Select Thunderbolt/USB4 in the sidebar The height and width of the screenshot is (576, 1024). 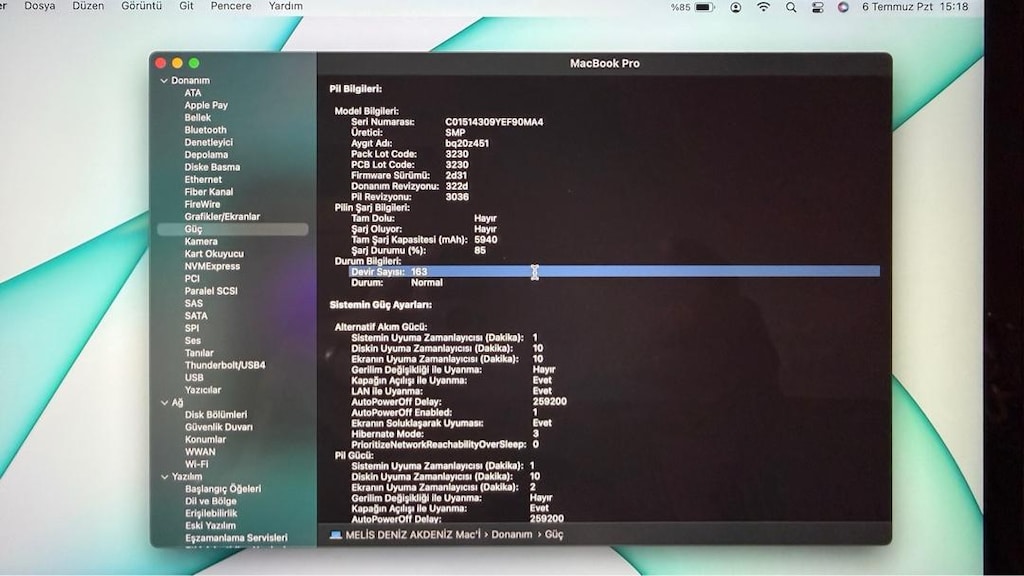[225, 366]
